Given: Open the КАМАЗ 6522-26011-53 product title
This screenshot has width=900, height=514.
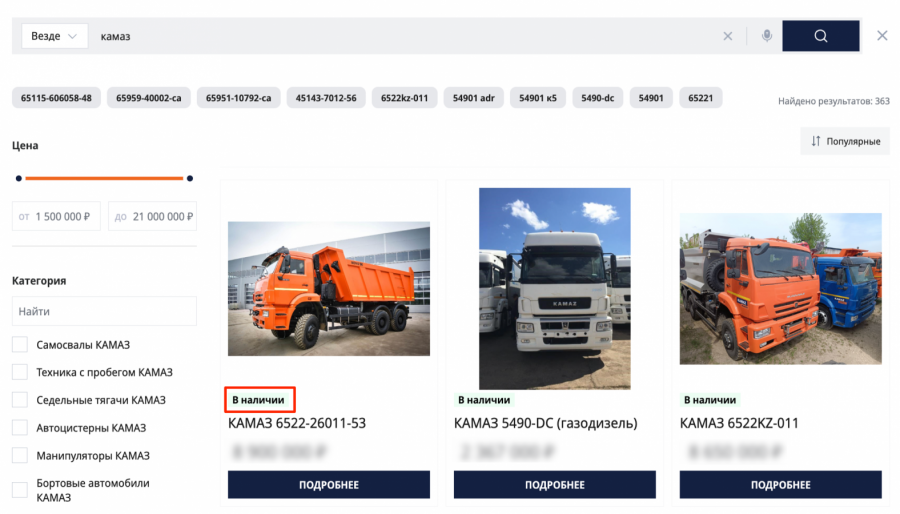Looking at the screenshot, I should coord(297,423).
